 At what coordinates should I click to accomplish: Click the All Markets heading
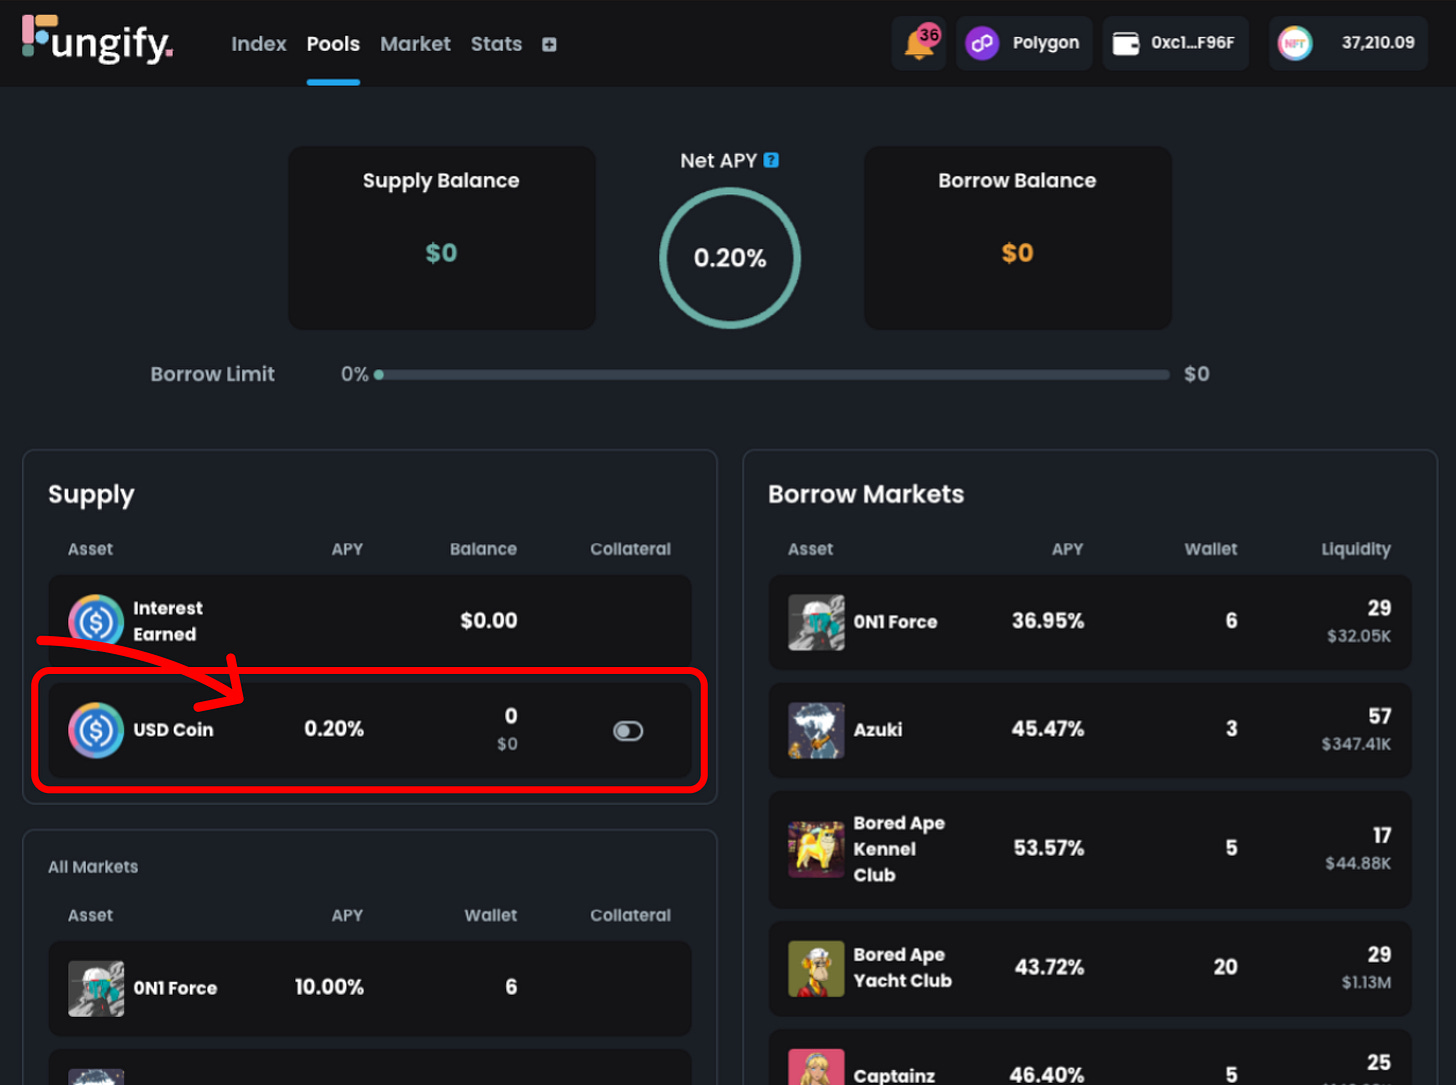coord(93,867)
